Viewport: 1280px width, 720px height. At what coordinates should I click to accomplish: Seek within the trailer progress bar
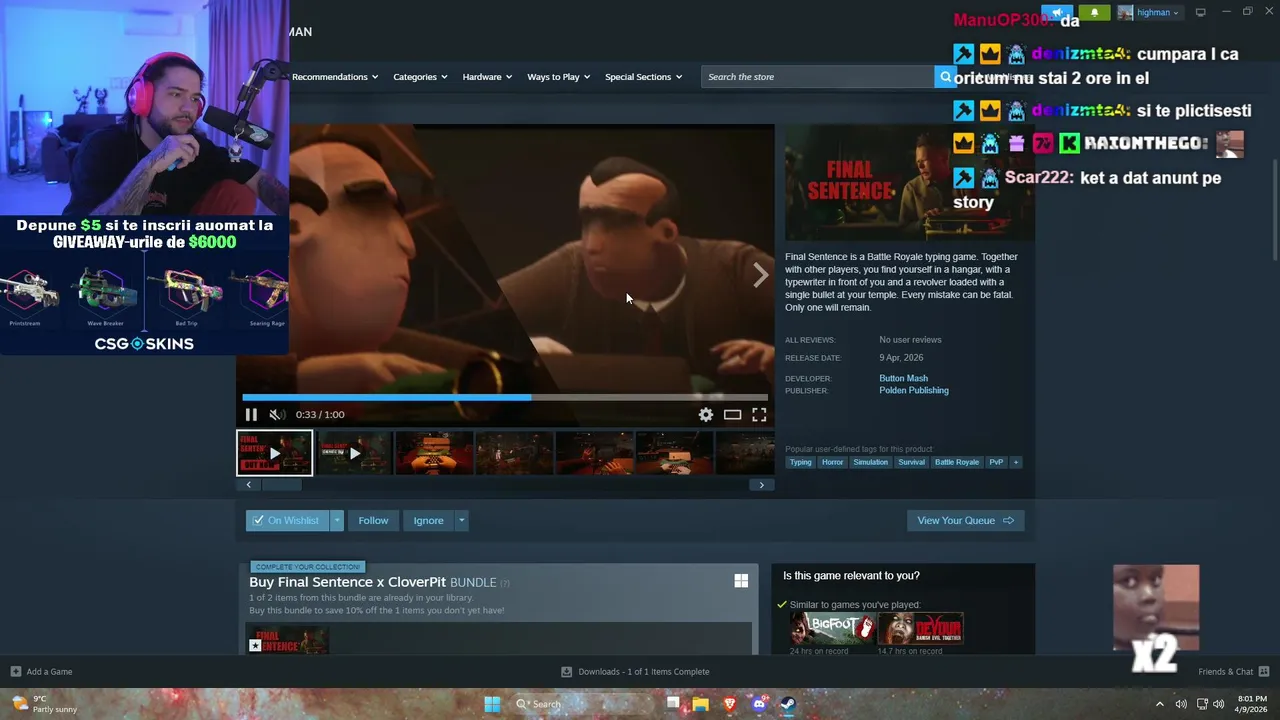(x=505, y=397)
